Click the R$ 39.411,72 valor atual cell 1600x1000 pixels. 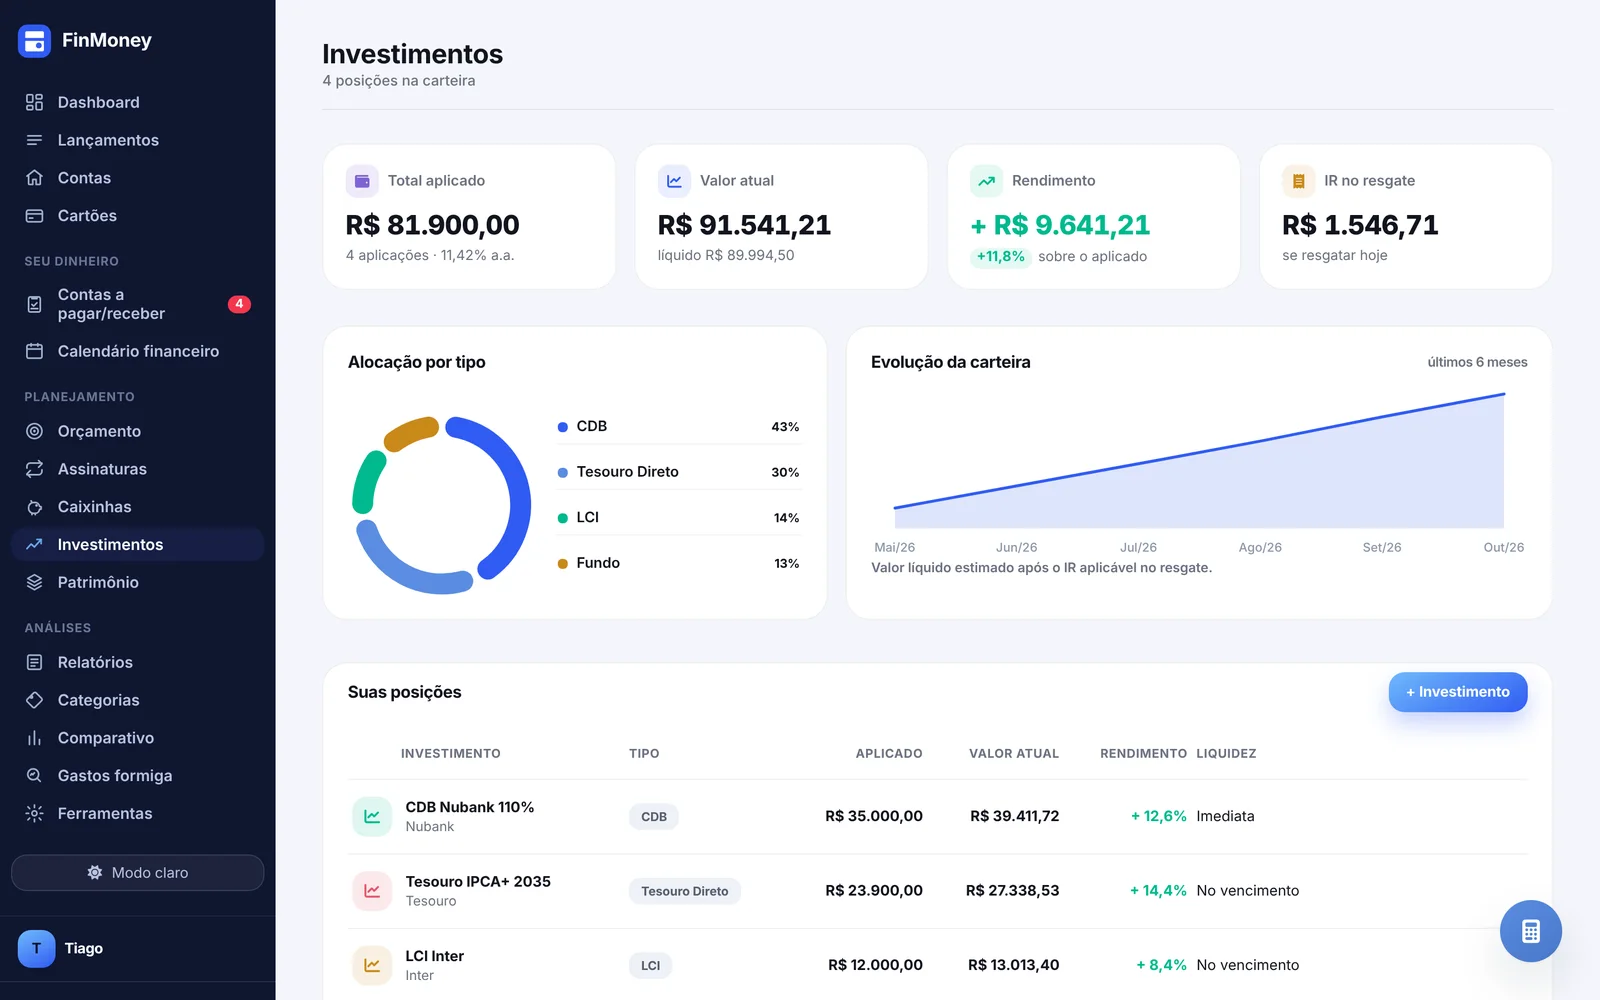(x=1014, y=816)
